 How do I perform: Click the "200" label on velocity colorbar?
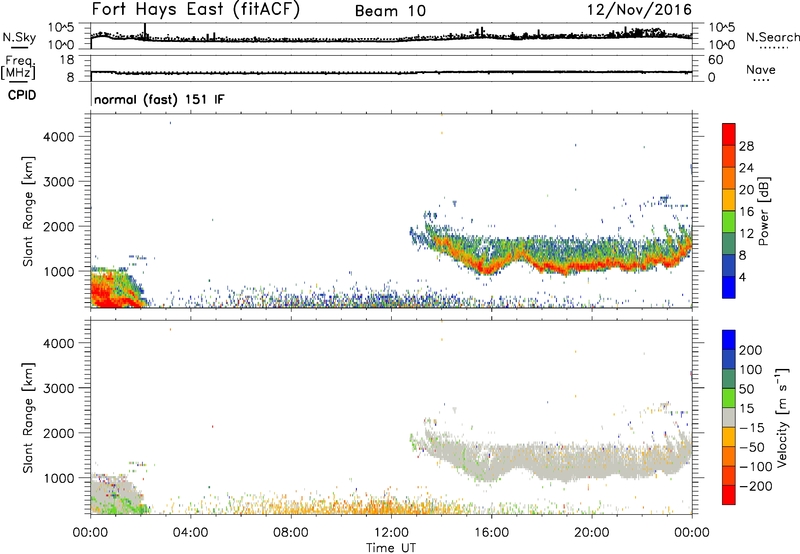(751, 350)
